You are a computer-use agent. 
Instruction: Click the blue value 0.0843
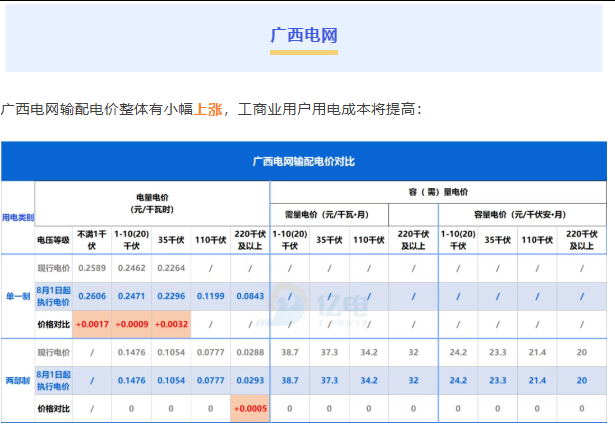(250, 296)
